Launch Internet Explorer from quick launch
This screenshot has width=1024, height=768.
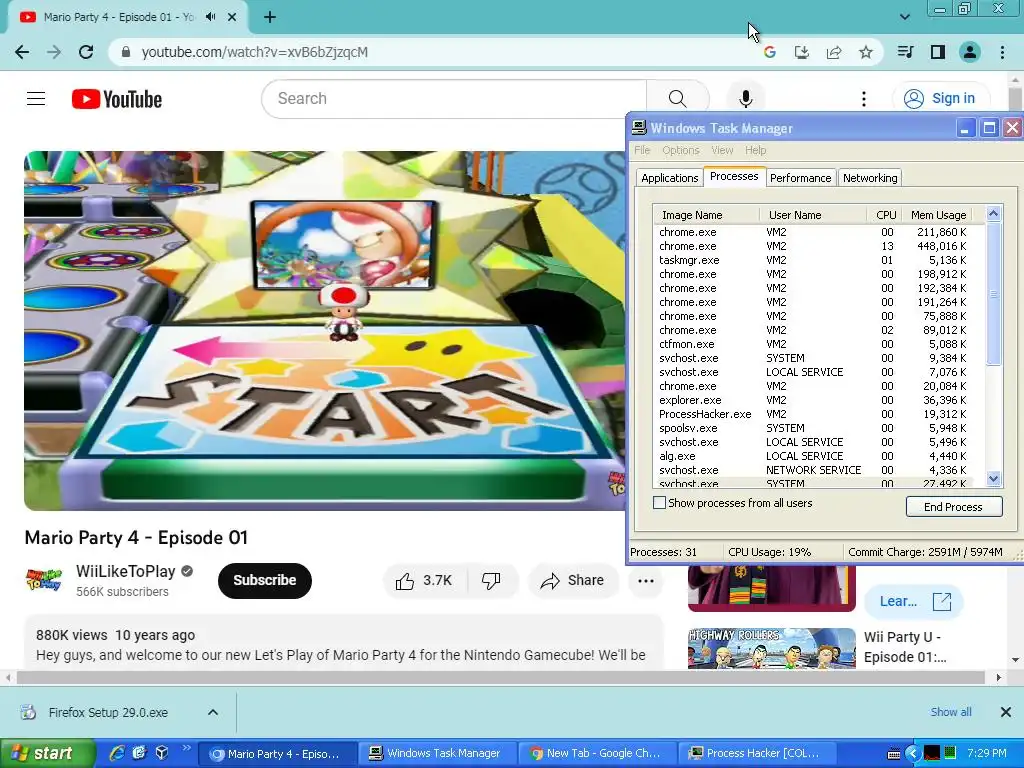coord(117,753)
